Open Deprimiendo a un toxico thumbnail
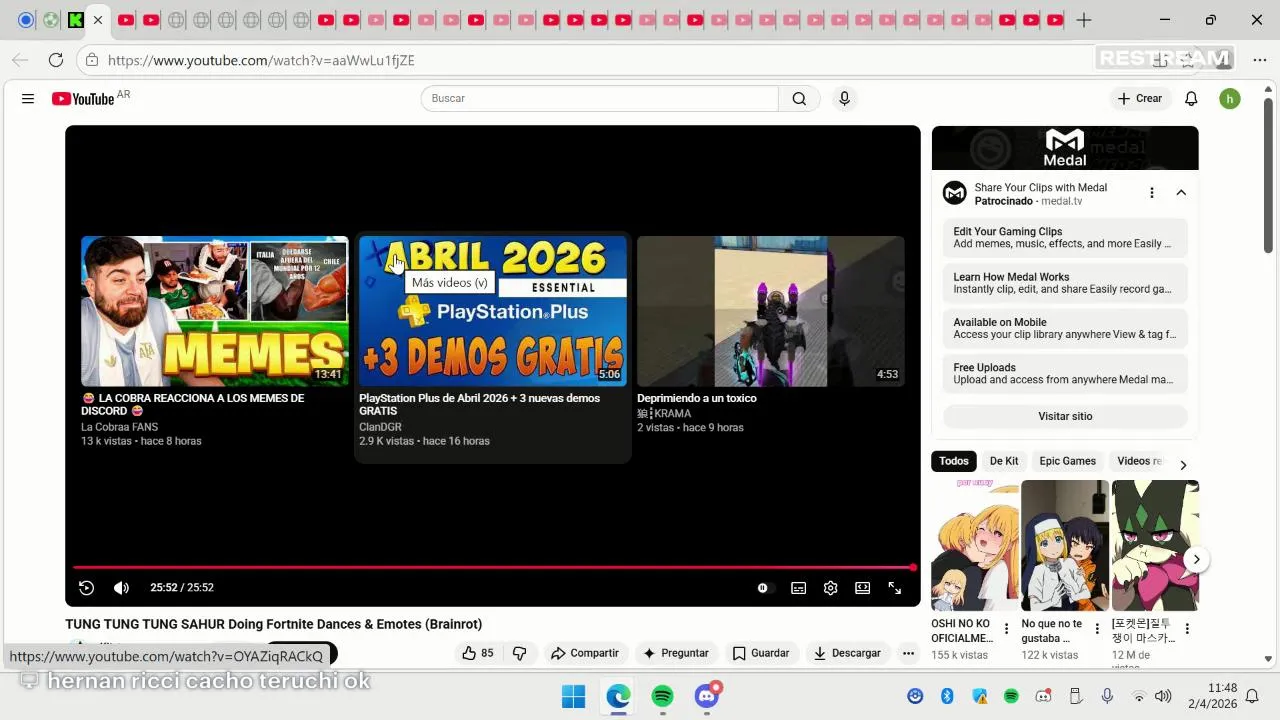Viewport: 1280px width, 720px height. pyautogui.click(x=771, y=311)
